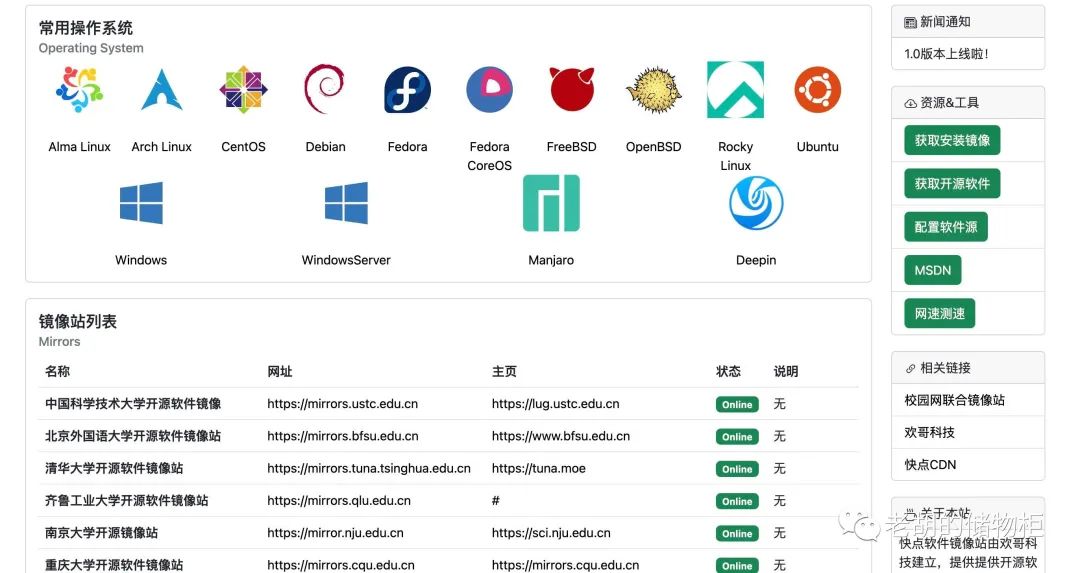Click the 名称 column header
Viewport: 1080px width, 573px height.
(x=57, y=372)
